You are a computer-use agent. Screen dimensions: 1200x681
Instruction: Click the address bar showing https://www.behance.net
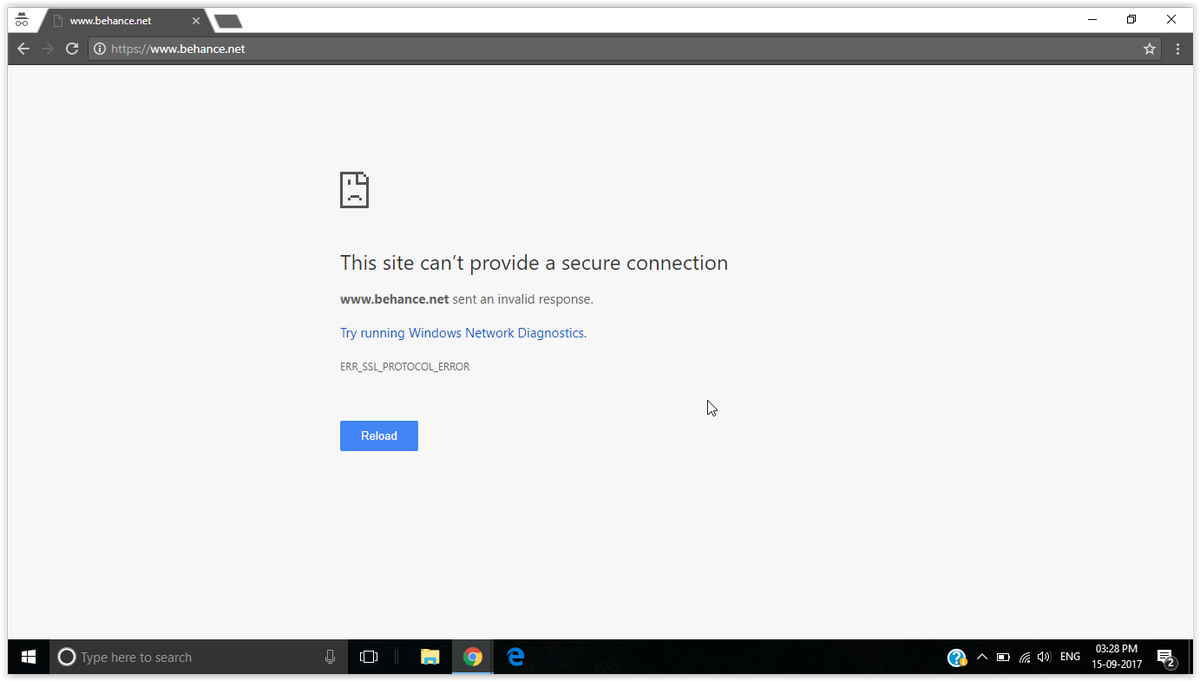pyautogui.click(x=624, y=48)
